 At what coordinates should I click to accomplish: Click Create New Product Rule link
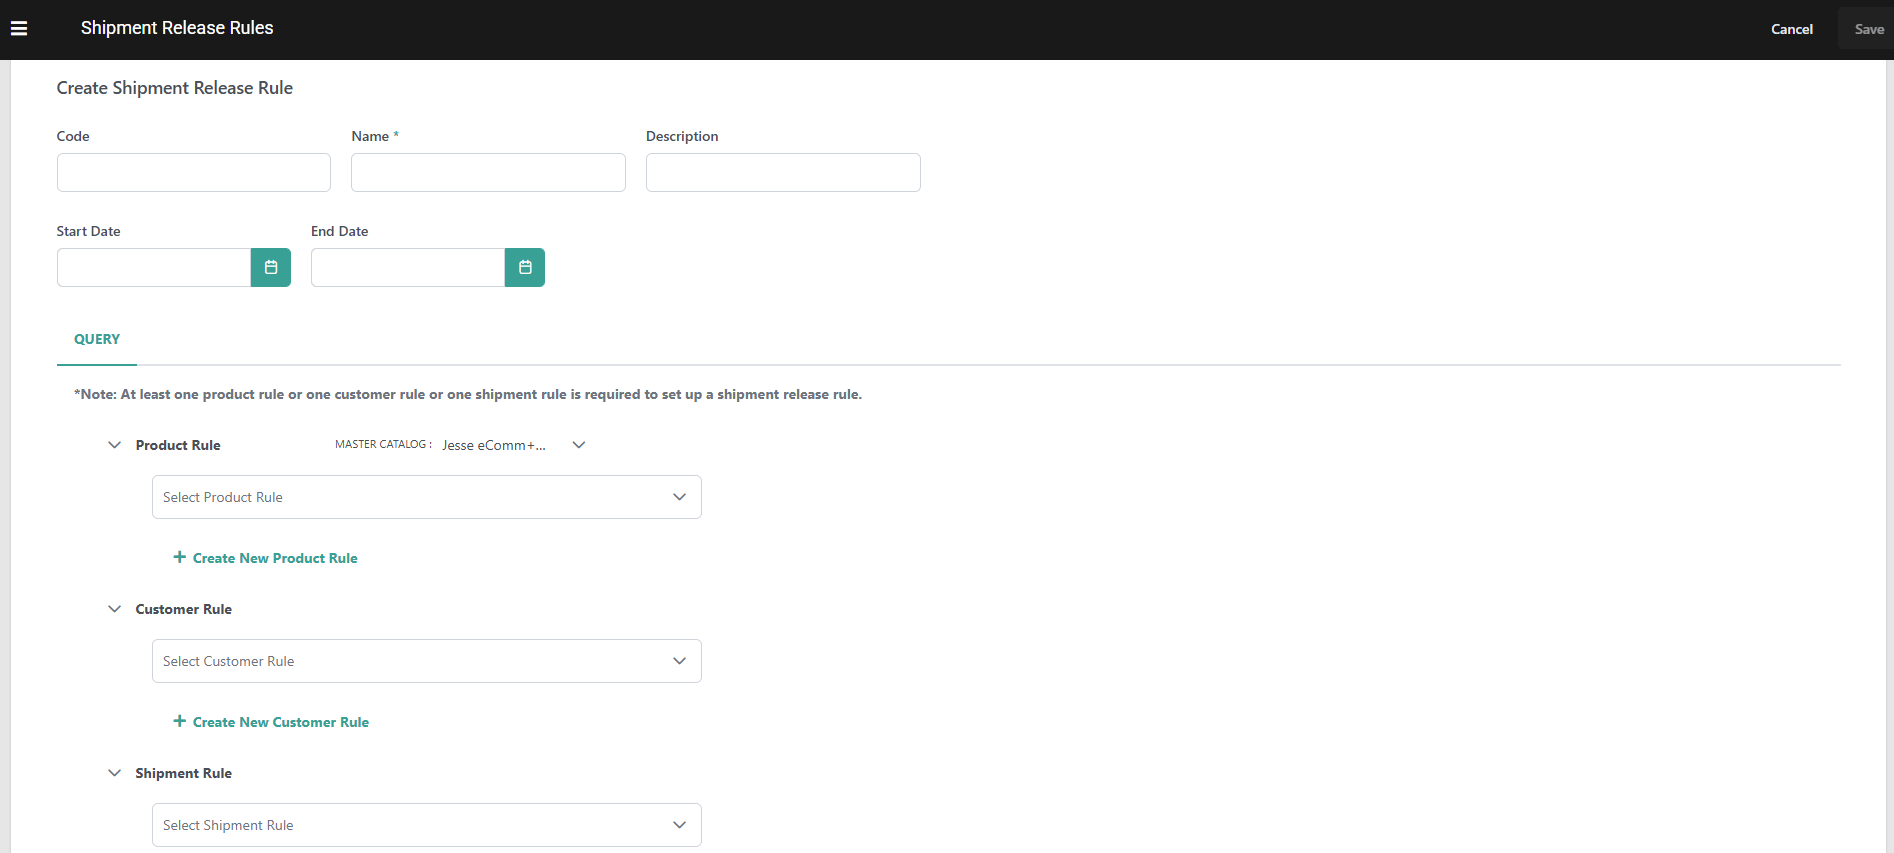tap(275, 558)
